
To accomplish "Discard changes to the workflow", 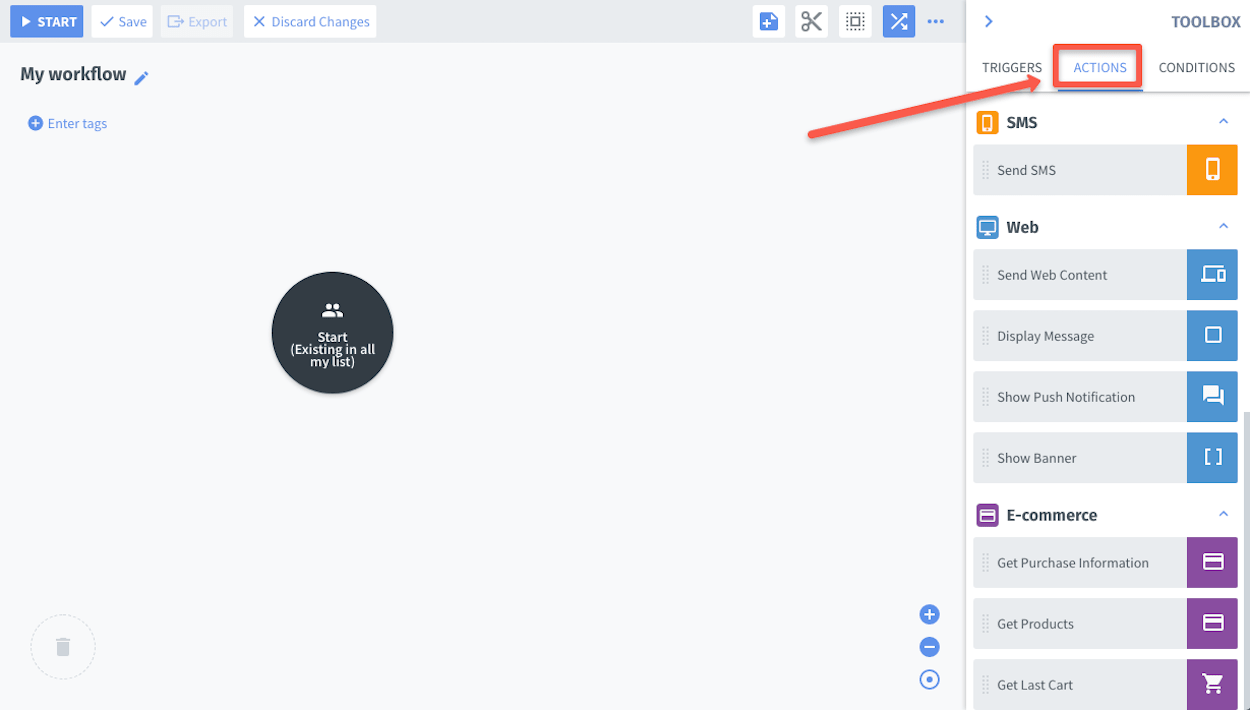I will 310,21.
